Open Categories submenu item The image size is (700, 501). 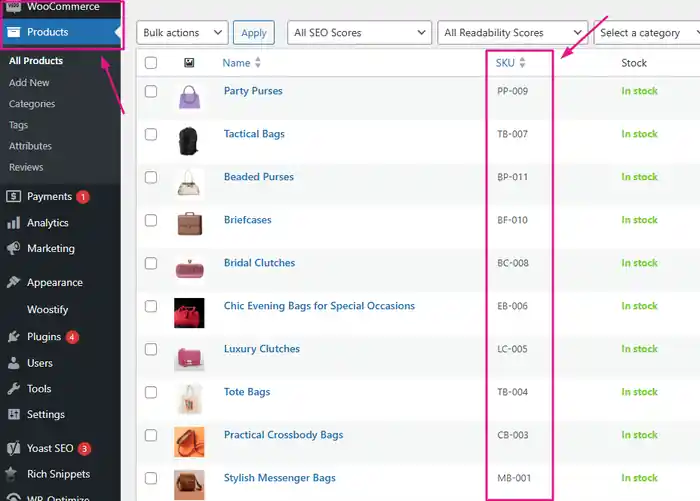click(x=32, y=104)
